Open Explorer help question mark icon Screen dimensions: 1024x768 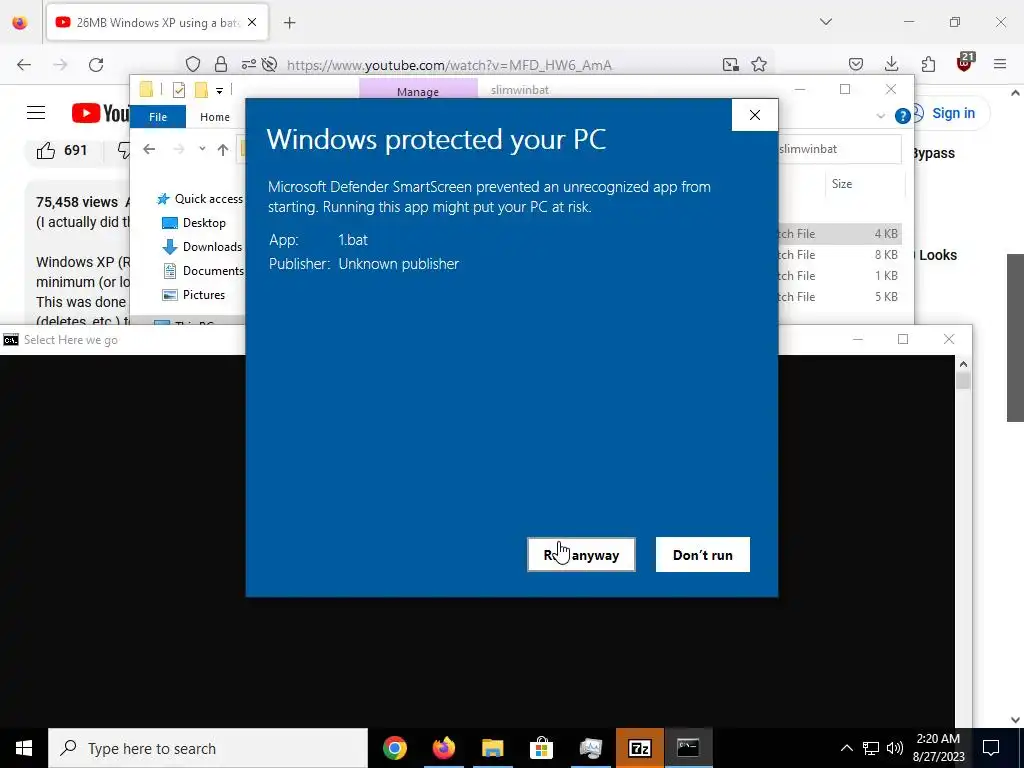tap(903, 116)
